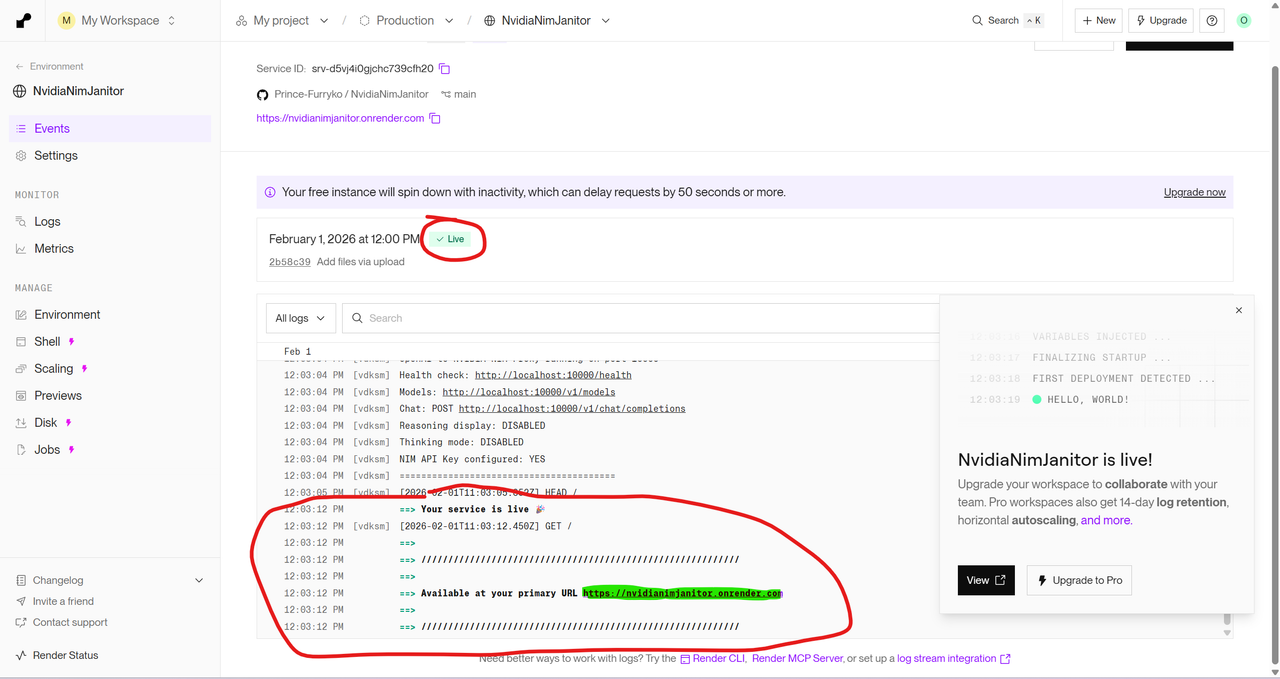Click the 'NIM API Key configured: YES' line
The image size is (1280, 679).
point(472,459)
